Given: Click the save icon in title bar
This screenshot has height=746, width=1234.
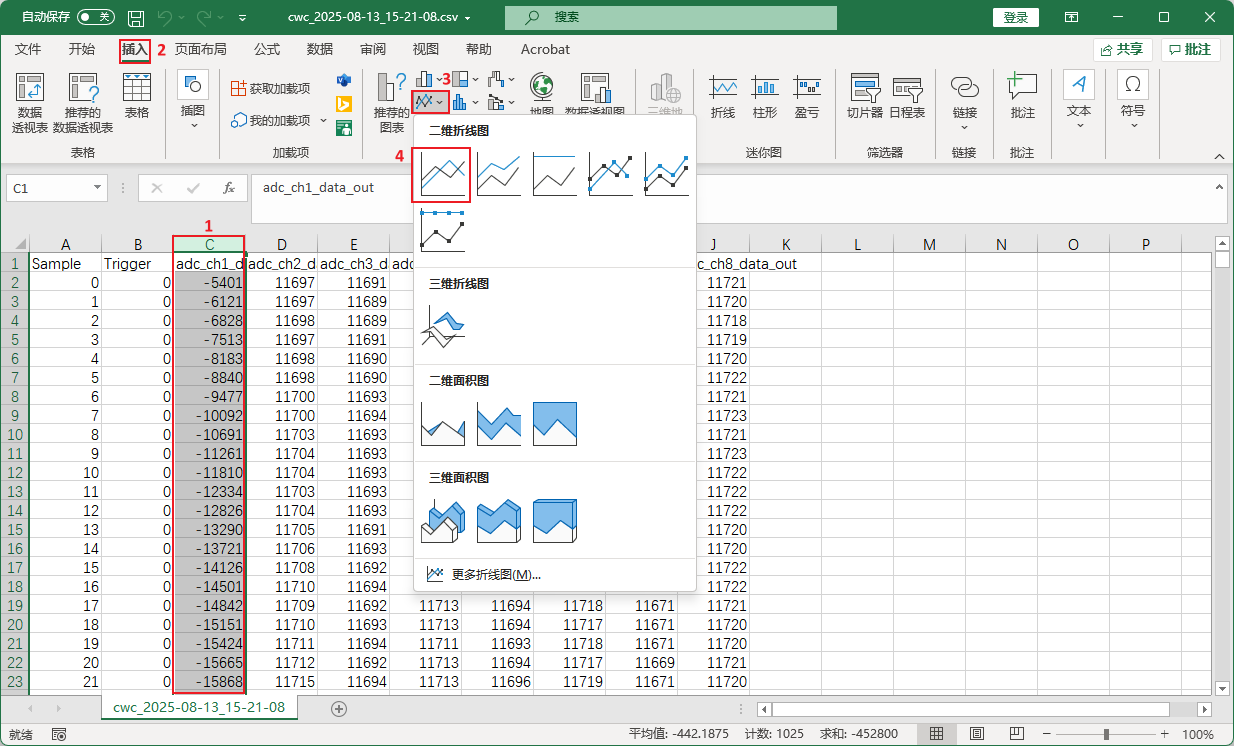Looking at the screenshot, I should coord(136,18).
